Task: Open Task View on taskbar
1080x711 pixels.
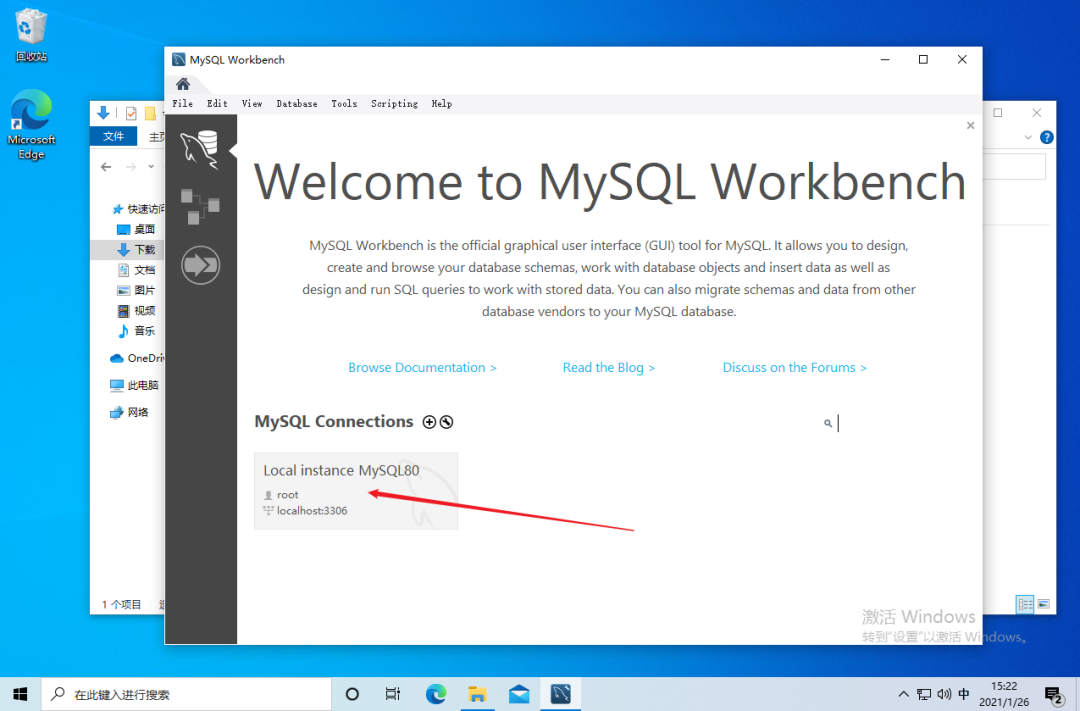Action: [393, 694]
